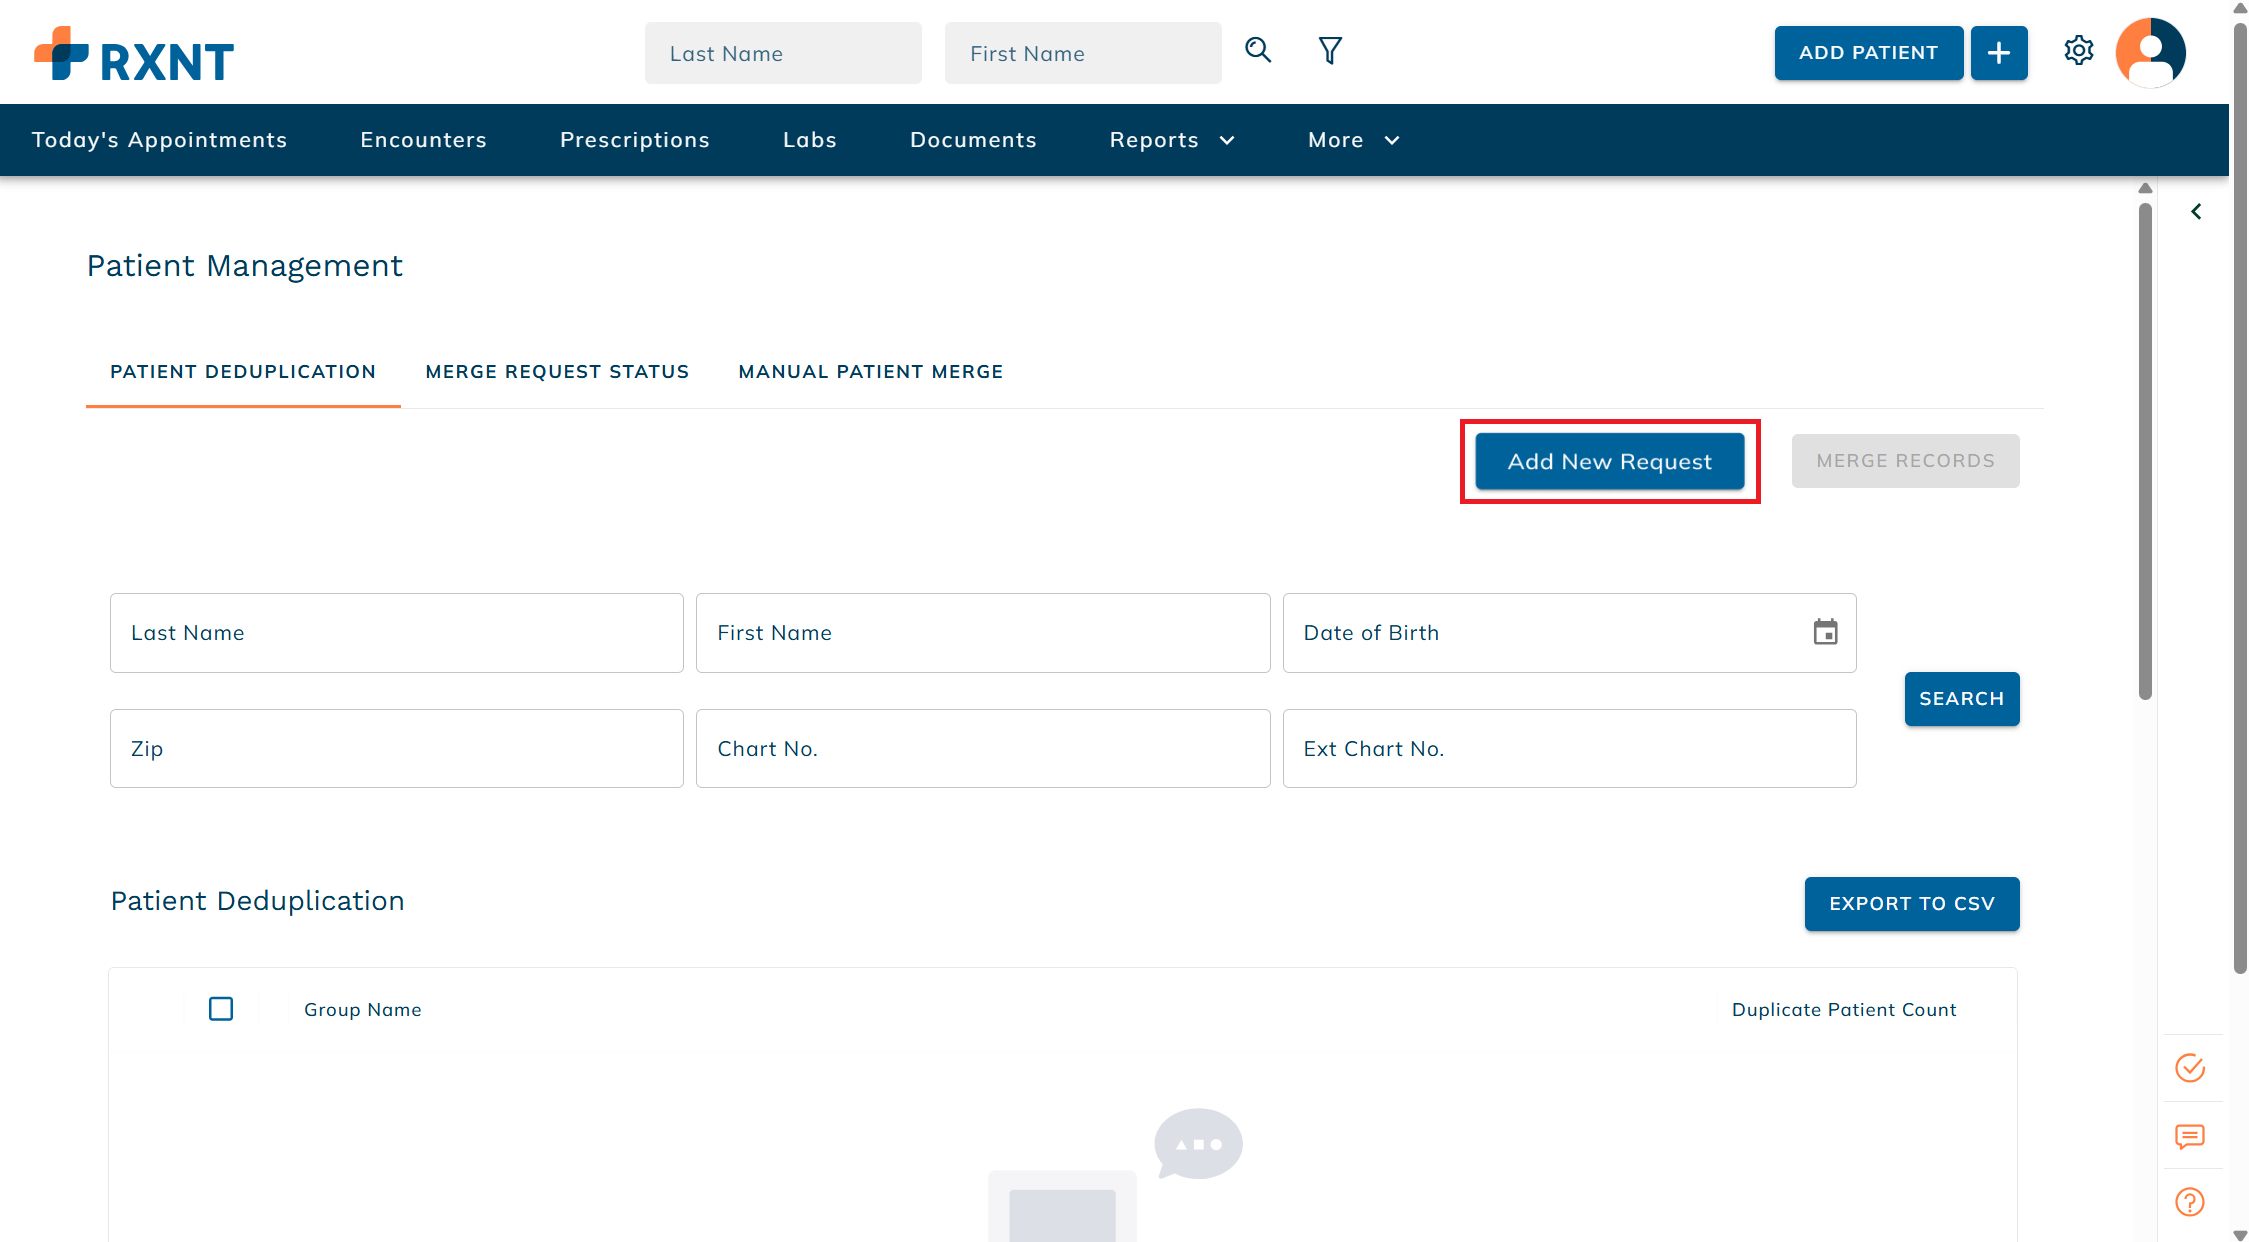
Task: Switch to Manual Patient Merge tab
Action: 870,372
